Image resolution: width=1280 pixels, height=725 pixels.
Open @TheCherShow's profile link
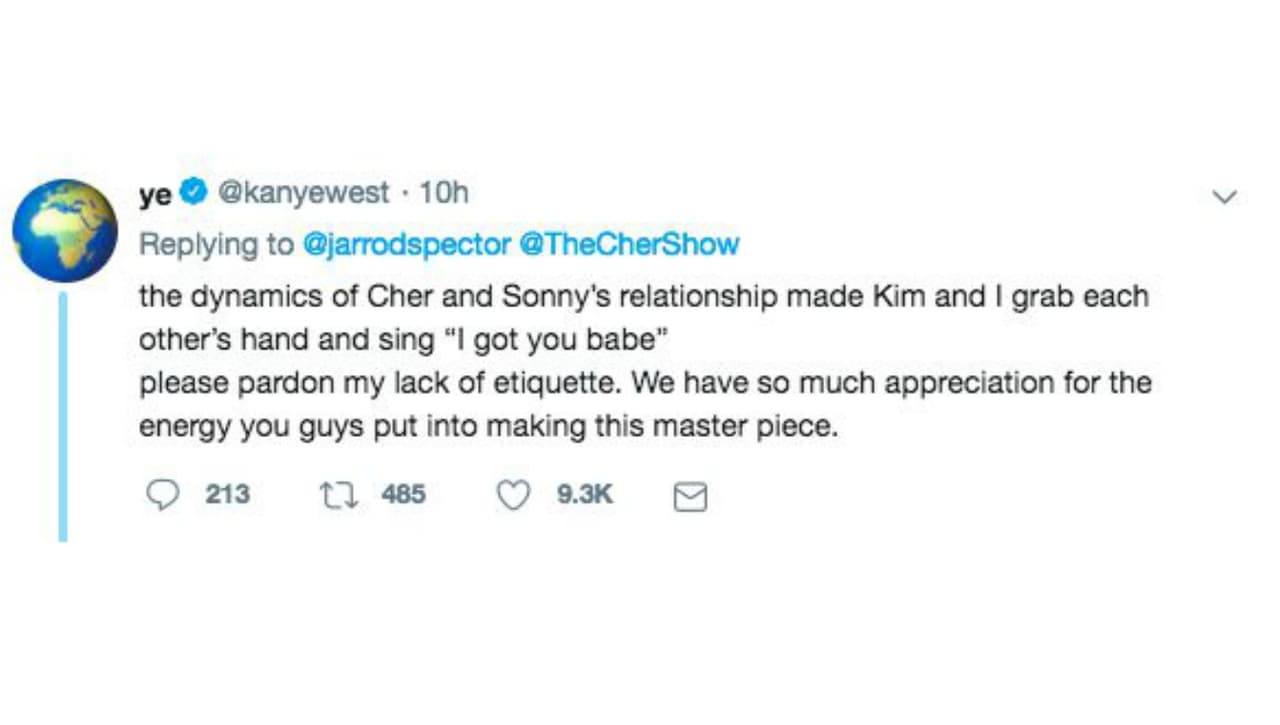[631, 244]
